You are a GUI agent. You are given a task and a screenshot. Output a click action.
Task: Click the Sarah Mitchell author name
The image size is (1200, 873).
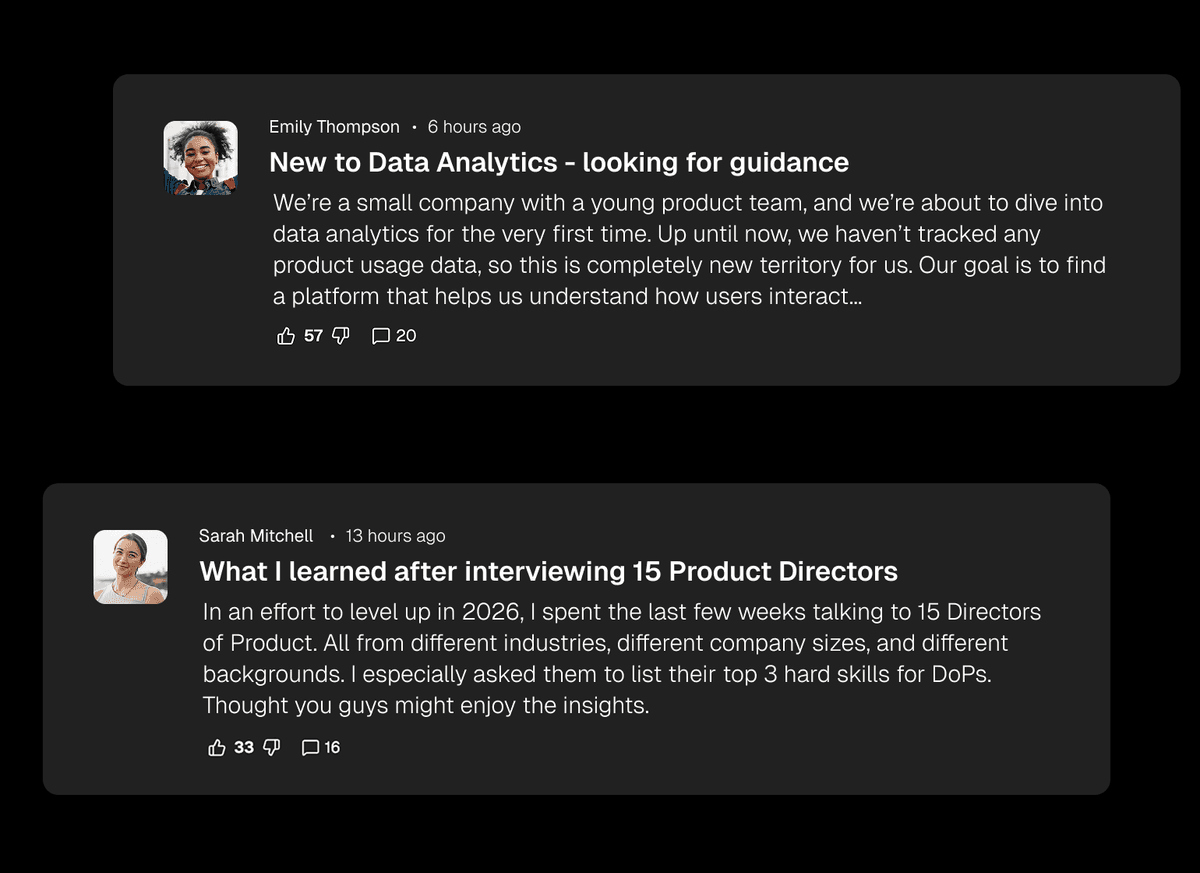tap(256, 536)
